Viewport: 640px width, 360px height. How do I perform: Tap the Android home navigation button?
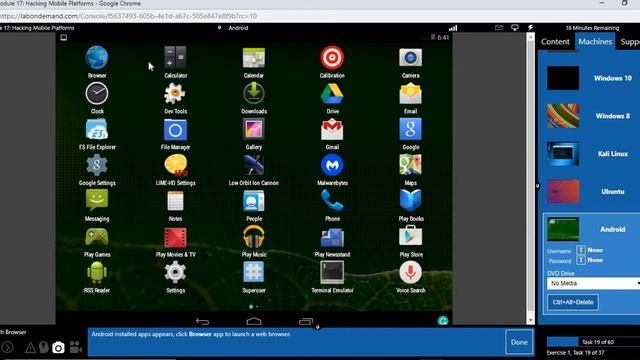pyautogui.click(x=253, y=321)
